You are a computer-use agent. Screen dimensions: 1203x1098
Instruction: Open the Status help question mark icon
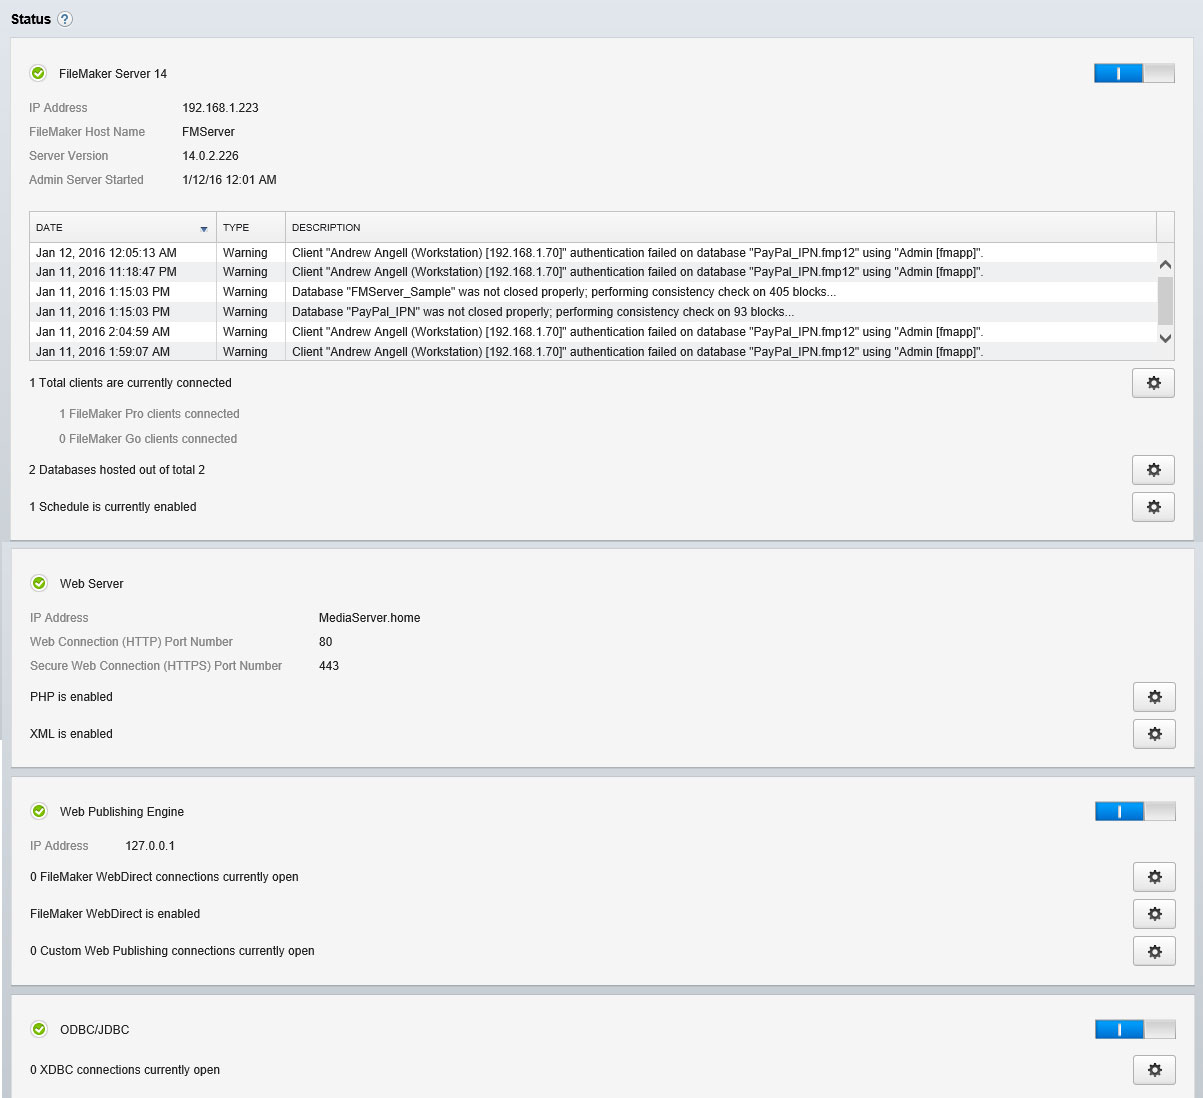click(65, 19)
